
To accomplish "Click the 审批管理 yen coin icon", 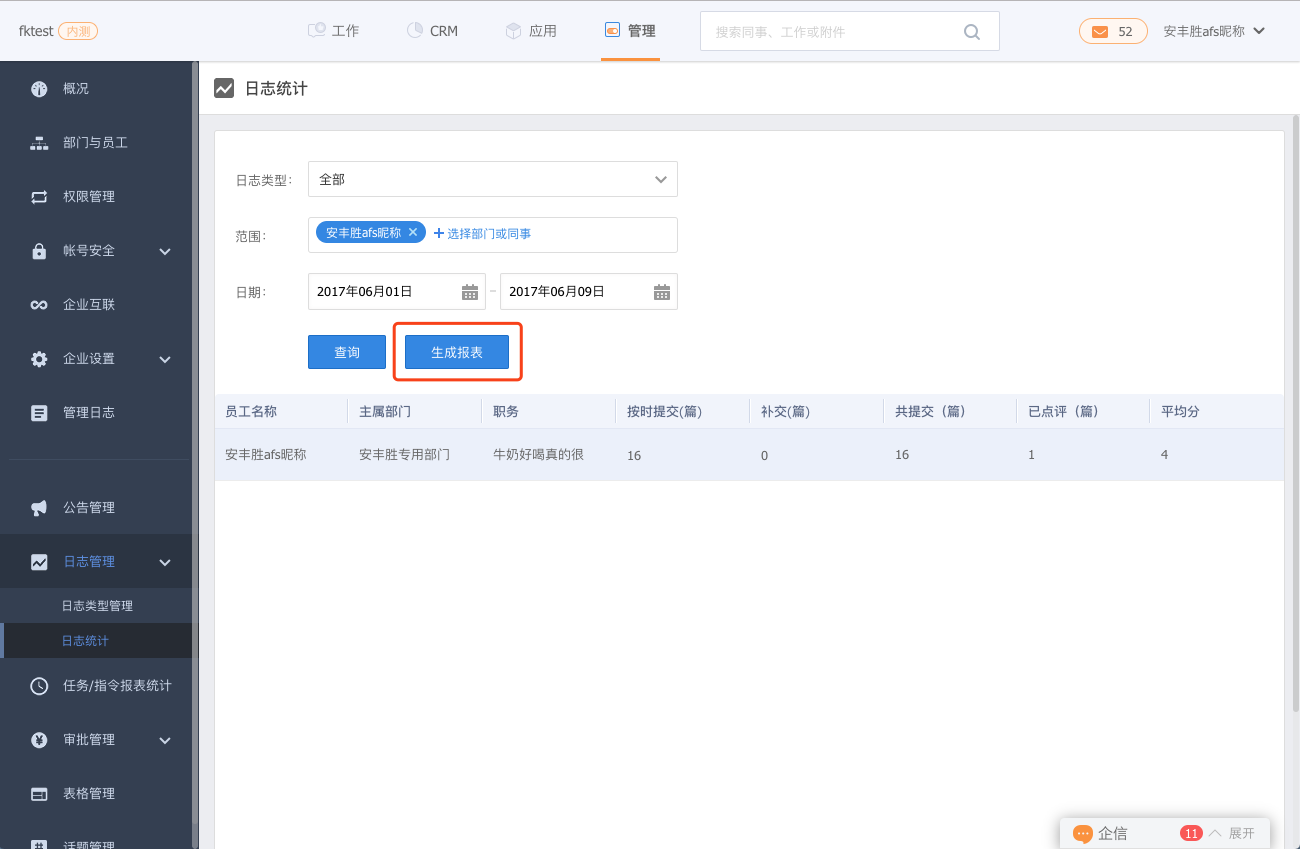I will coord(39,740).
